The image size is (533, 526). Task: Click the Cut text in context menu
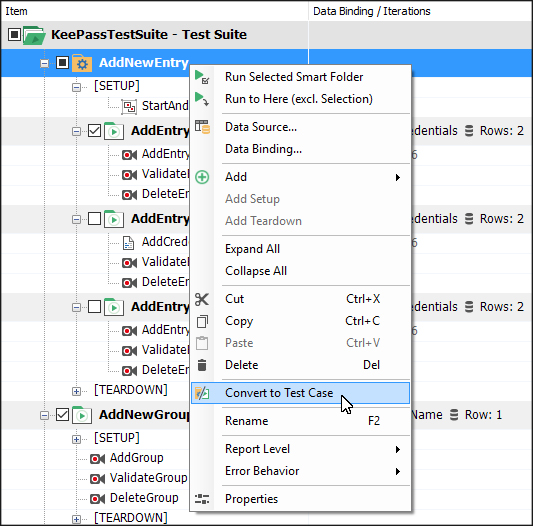(x=235, y=299)
